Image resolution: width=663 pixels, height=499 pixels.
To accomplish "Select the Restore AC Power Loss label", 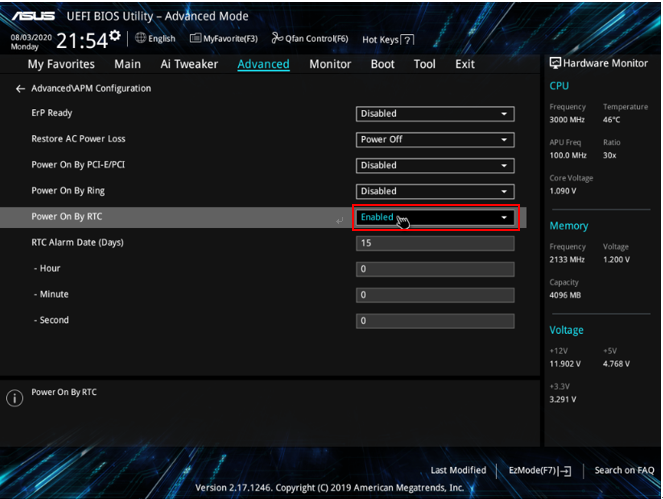I will pyautogui.click(x=78, y=139).
